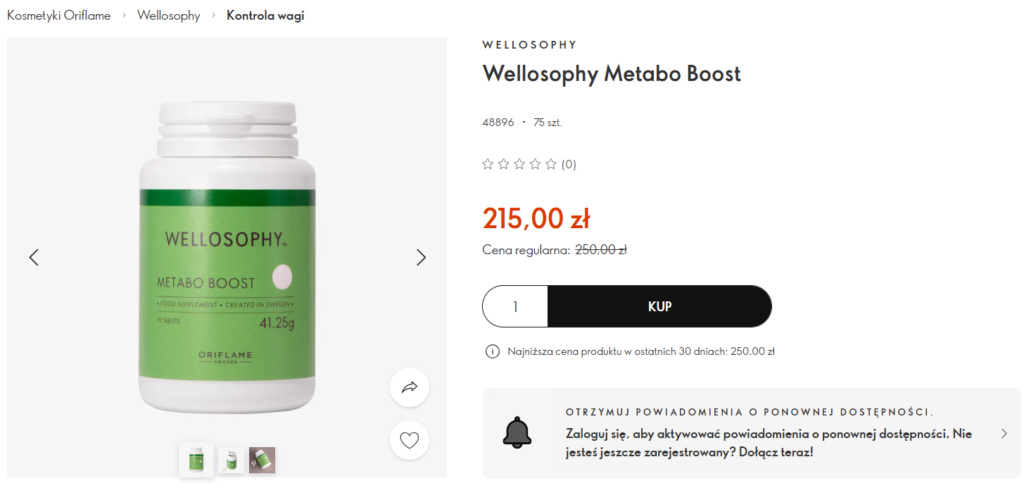Go to Wellosophy breadcrumb category
Screen dimensions: 1024x488
[x=168, y=16]
